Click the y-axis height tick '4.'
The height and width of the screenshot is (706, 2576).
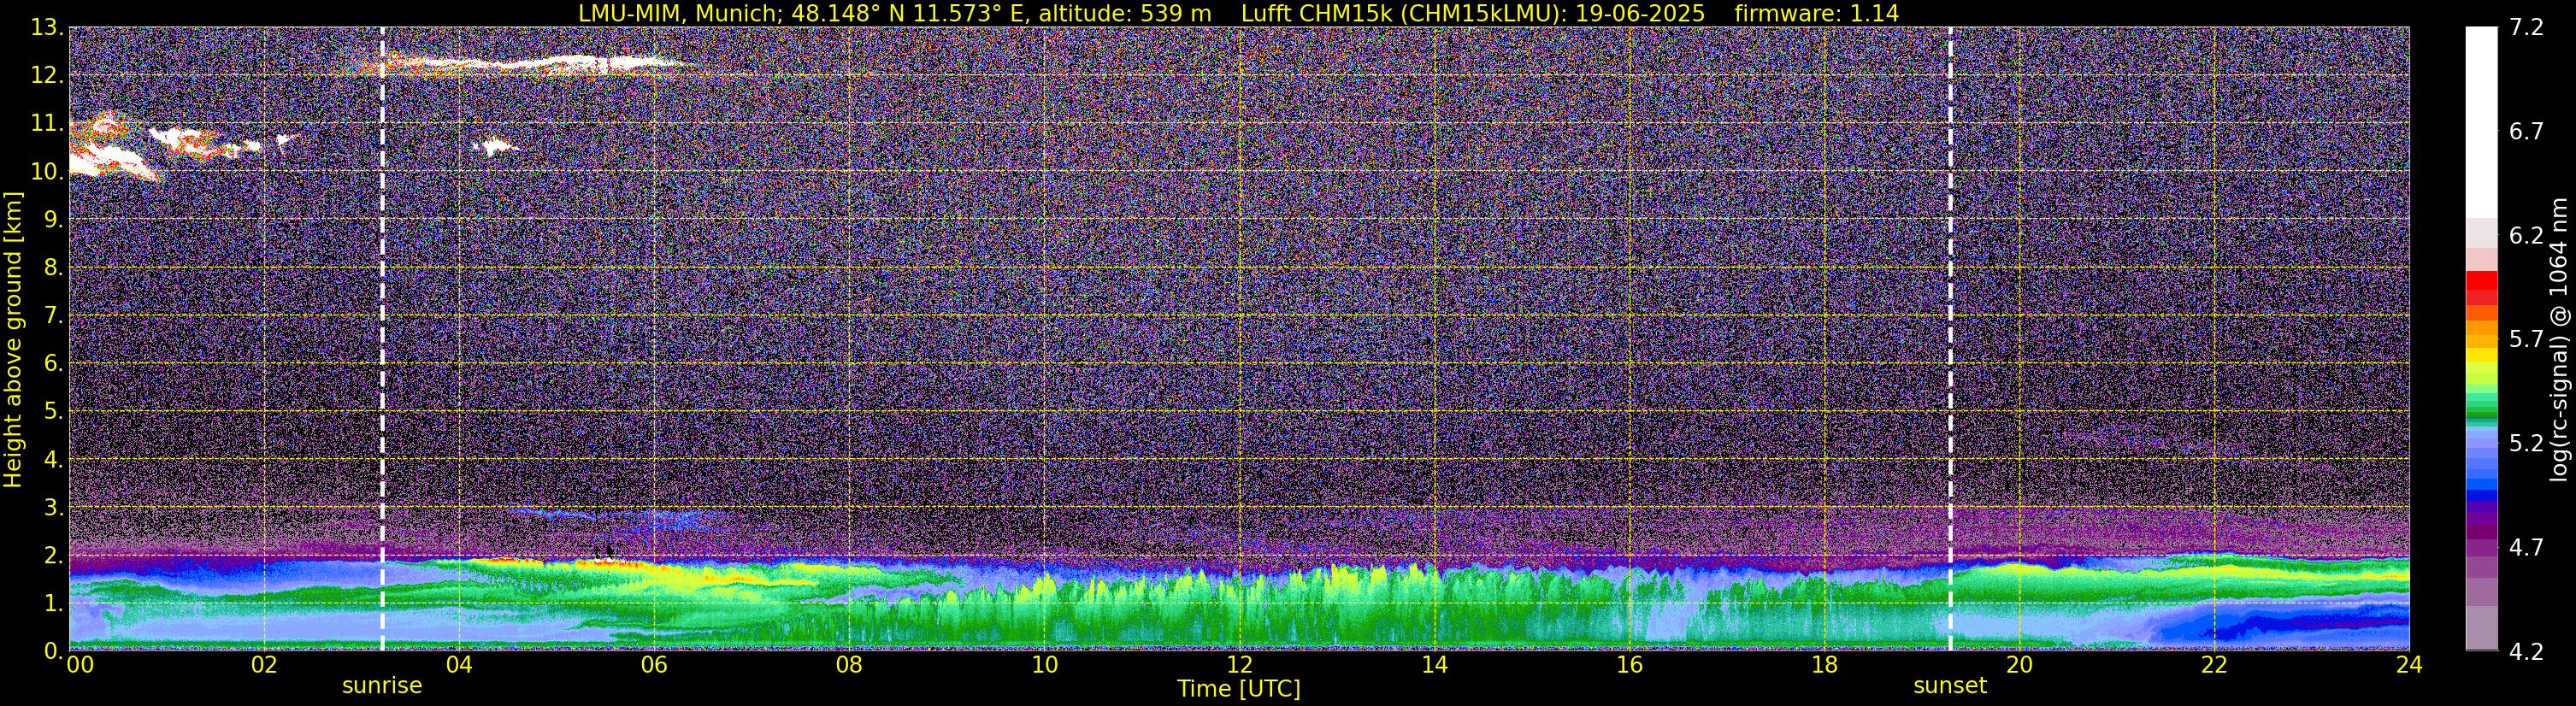click(52, 459)
